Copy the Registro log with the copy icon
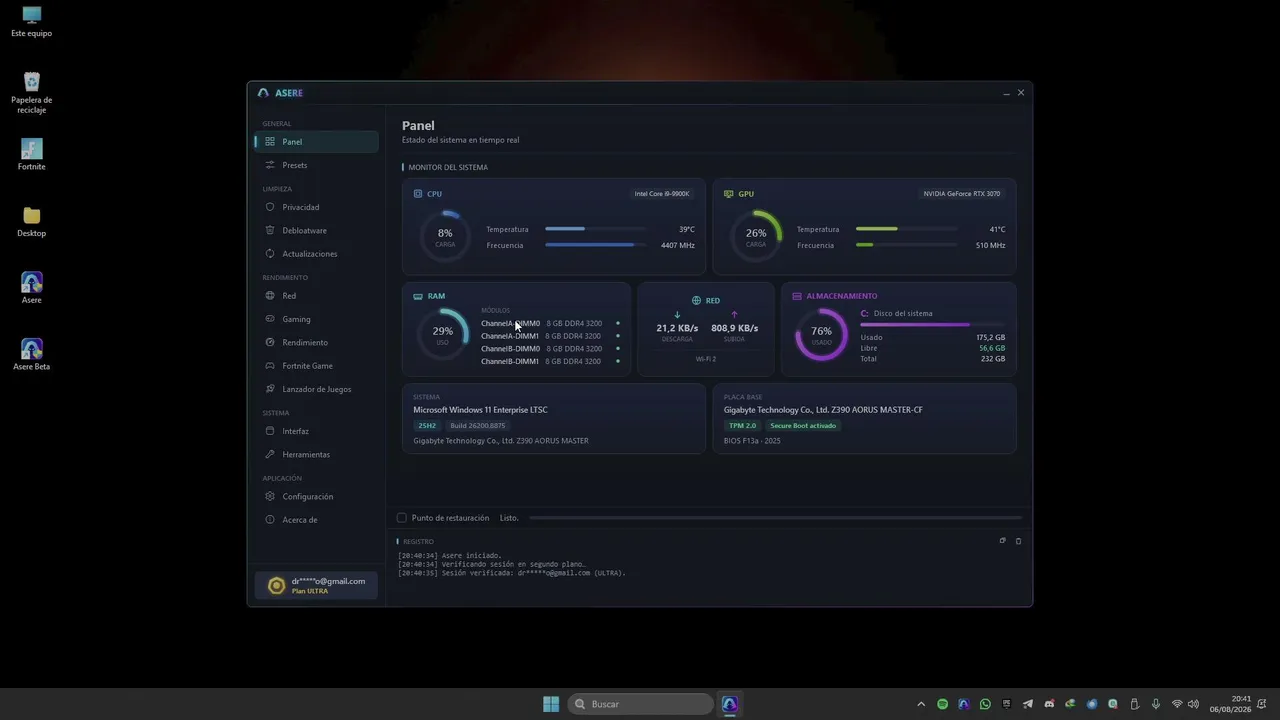This screenshot has width=1280, height=720. 1002,541
